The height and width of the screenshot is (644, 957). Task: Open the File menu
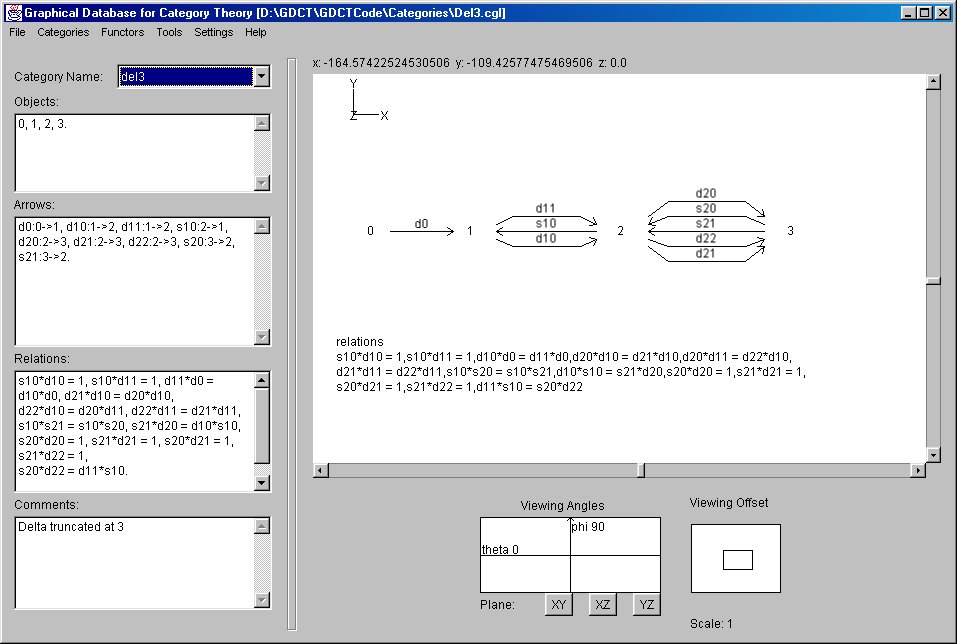[17, 32]
